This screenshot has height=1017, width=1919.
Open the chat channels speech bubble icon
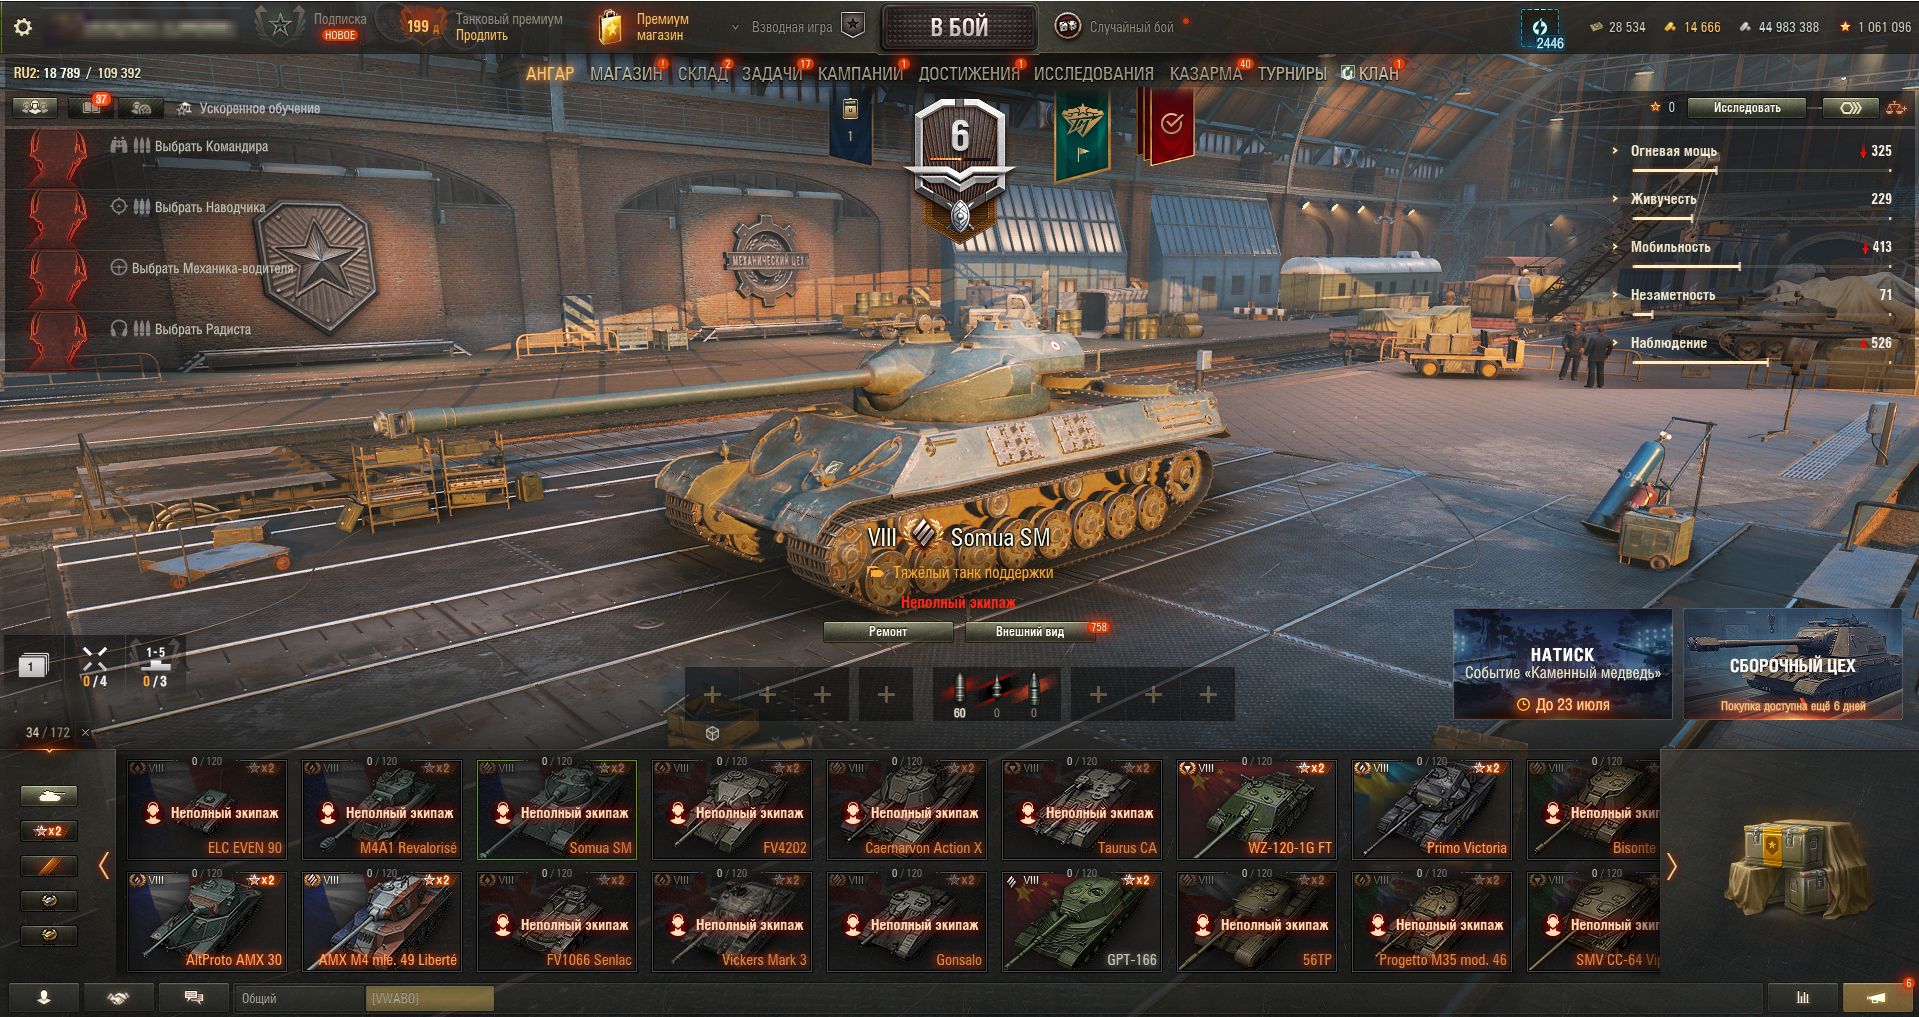click(194, 997)
